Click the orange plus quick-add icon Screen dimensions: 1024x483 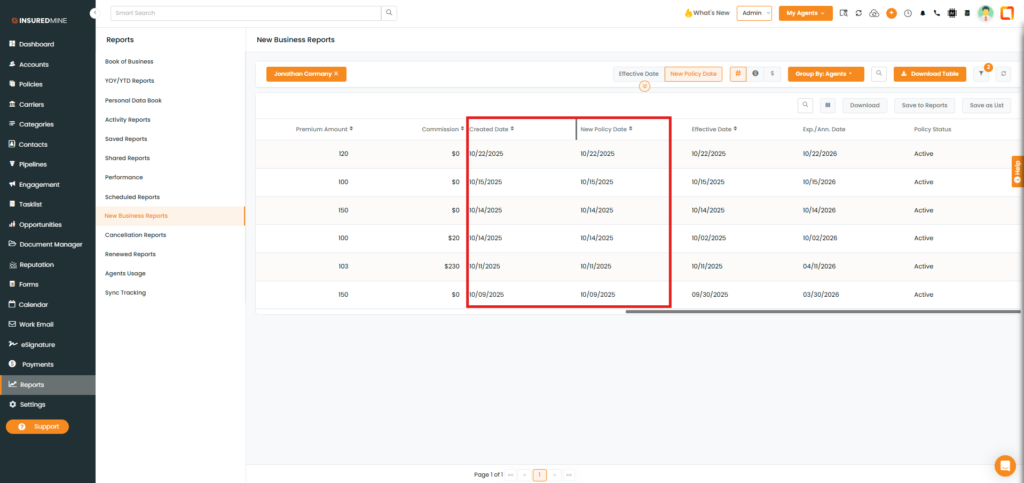pos(891,13)
